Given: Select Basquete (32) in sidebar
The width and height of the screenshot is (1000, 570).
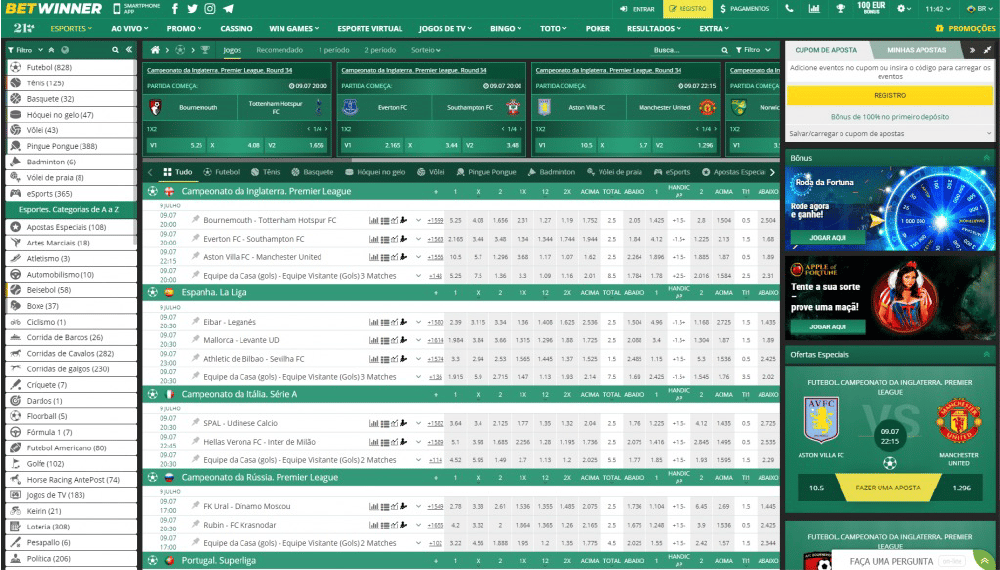Looking at the screenshot, I should (71, 99).
